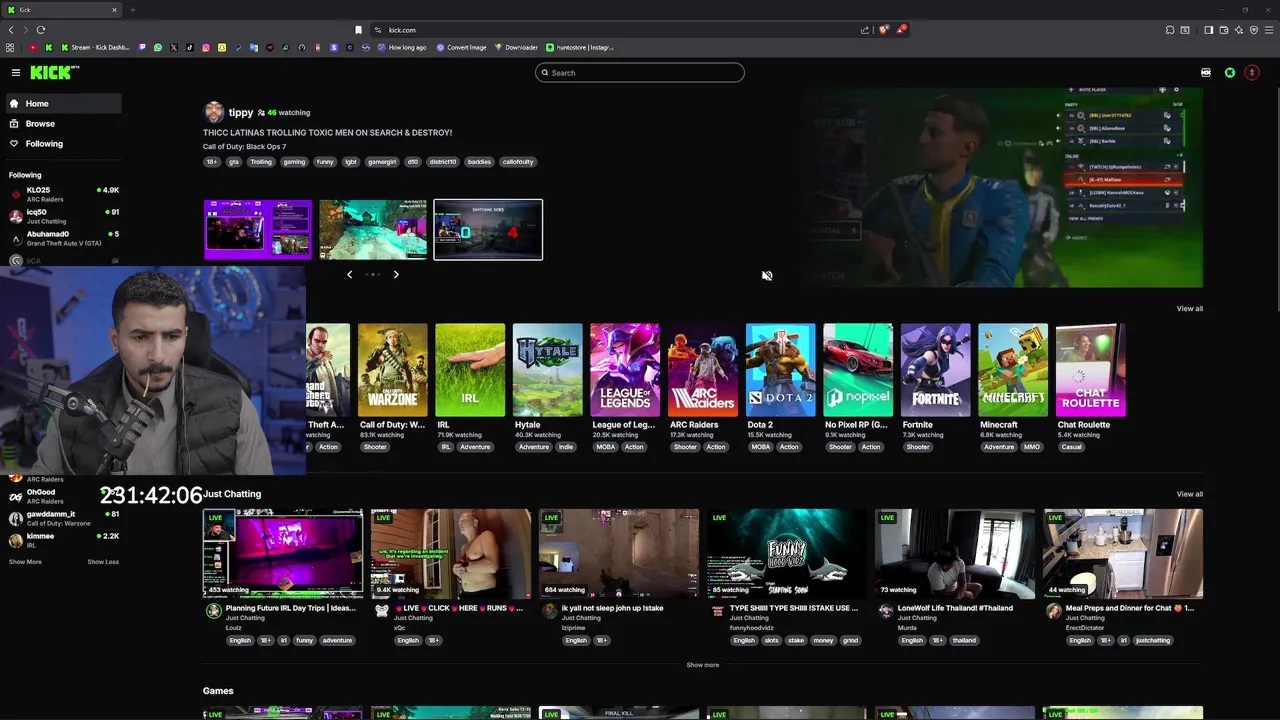Viewport: 1280px width, 720px height.
Task: Open tippy's channel name link
Action: coord(241,113)
